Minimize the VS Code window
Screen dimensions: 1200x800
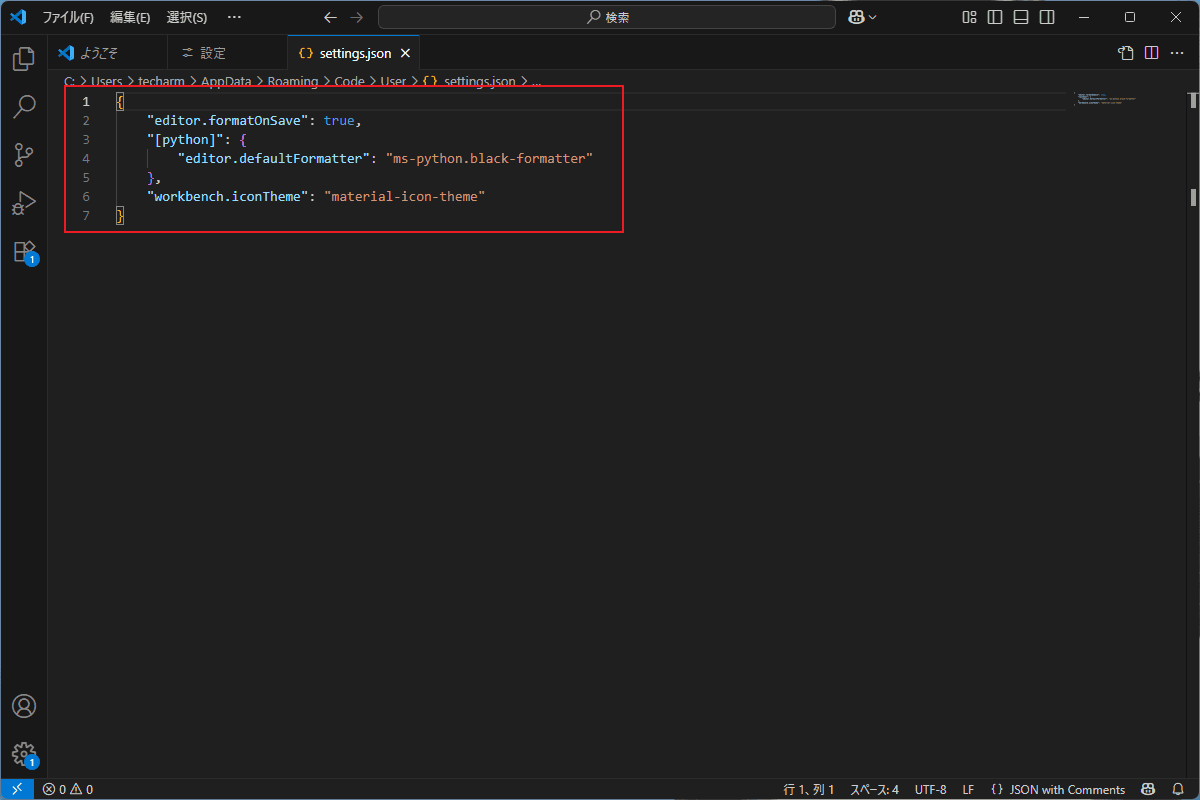coord(1084,17)
